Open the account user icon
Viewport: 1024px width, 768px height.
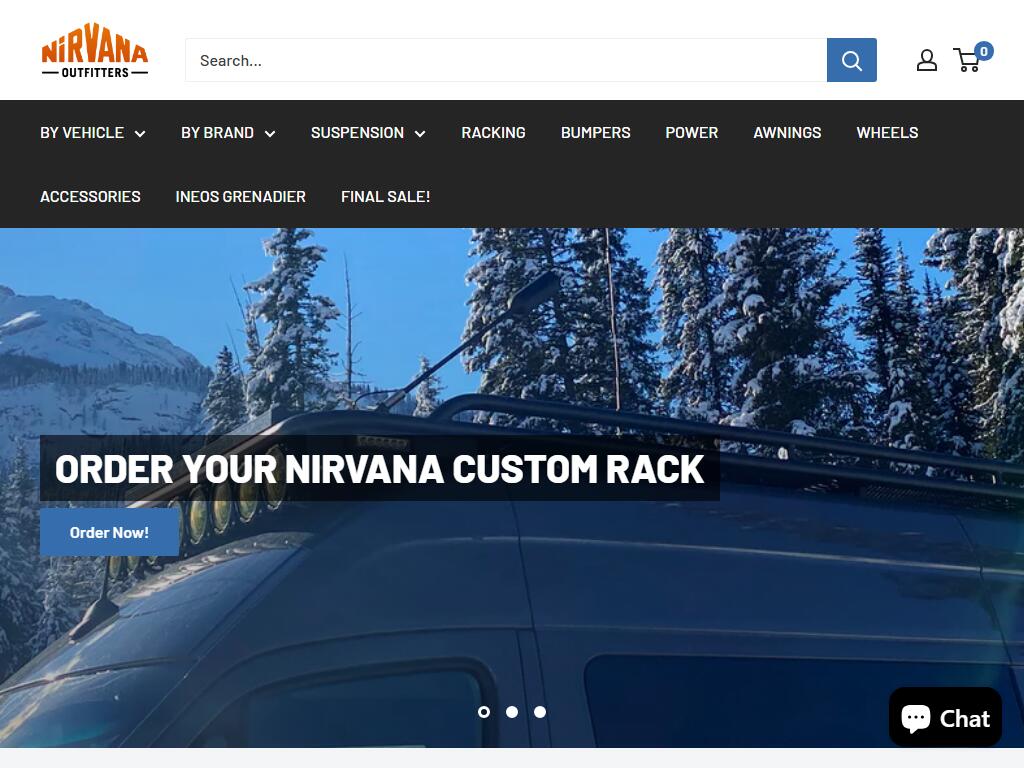click(x=926, y=60)
